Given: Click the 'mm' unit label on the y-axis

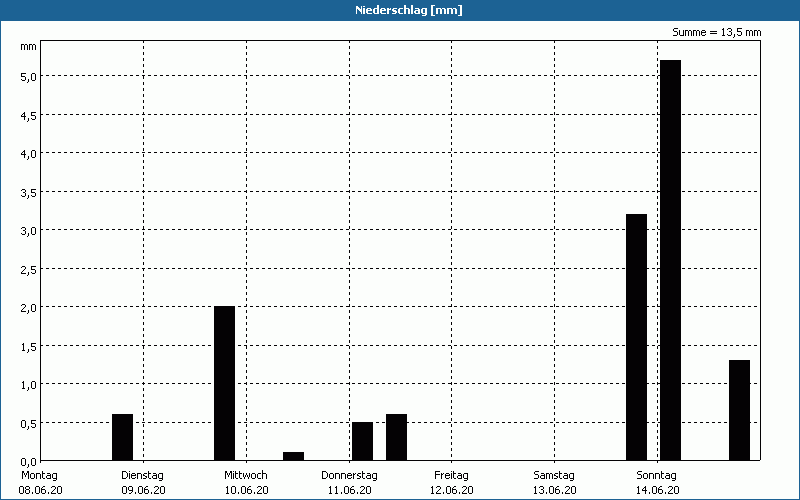Looking at the screenshot, I should (28, 47).
